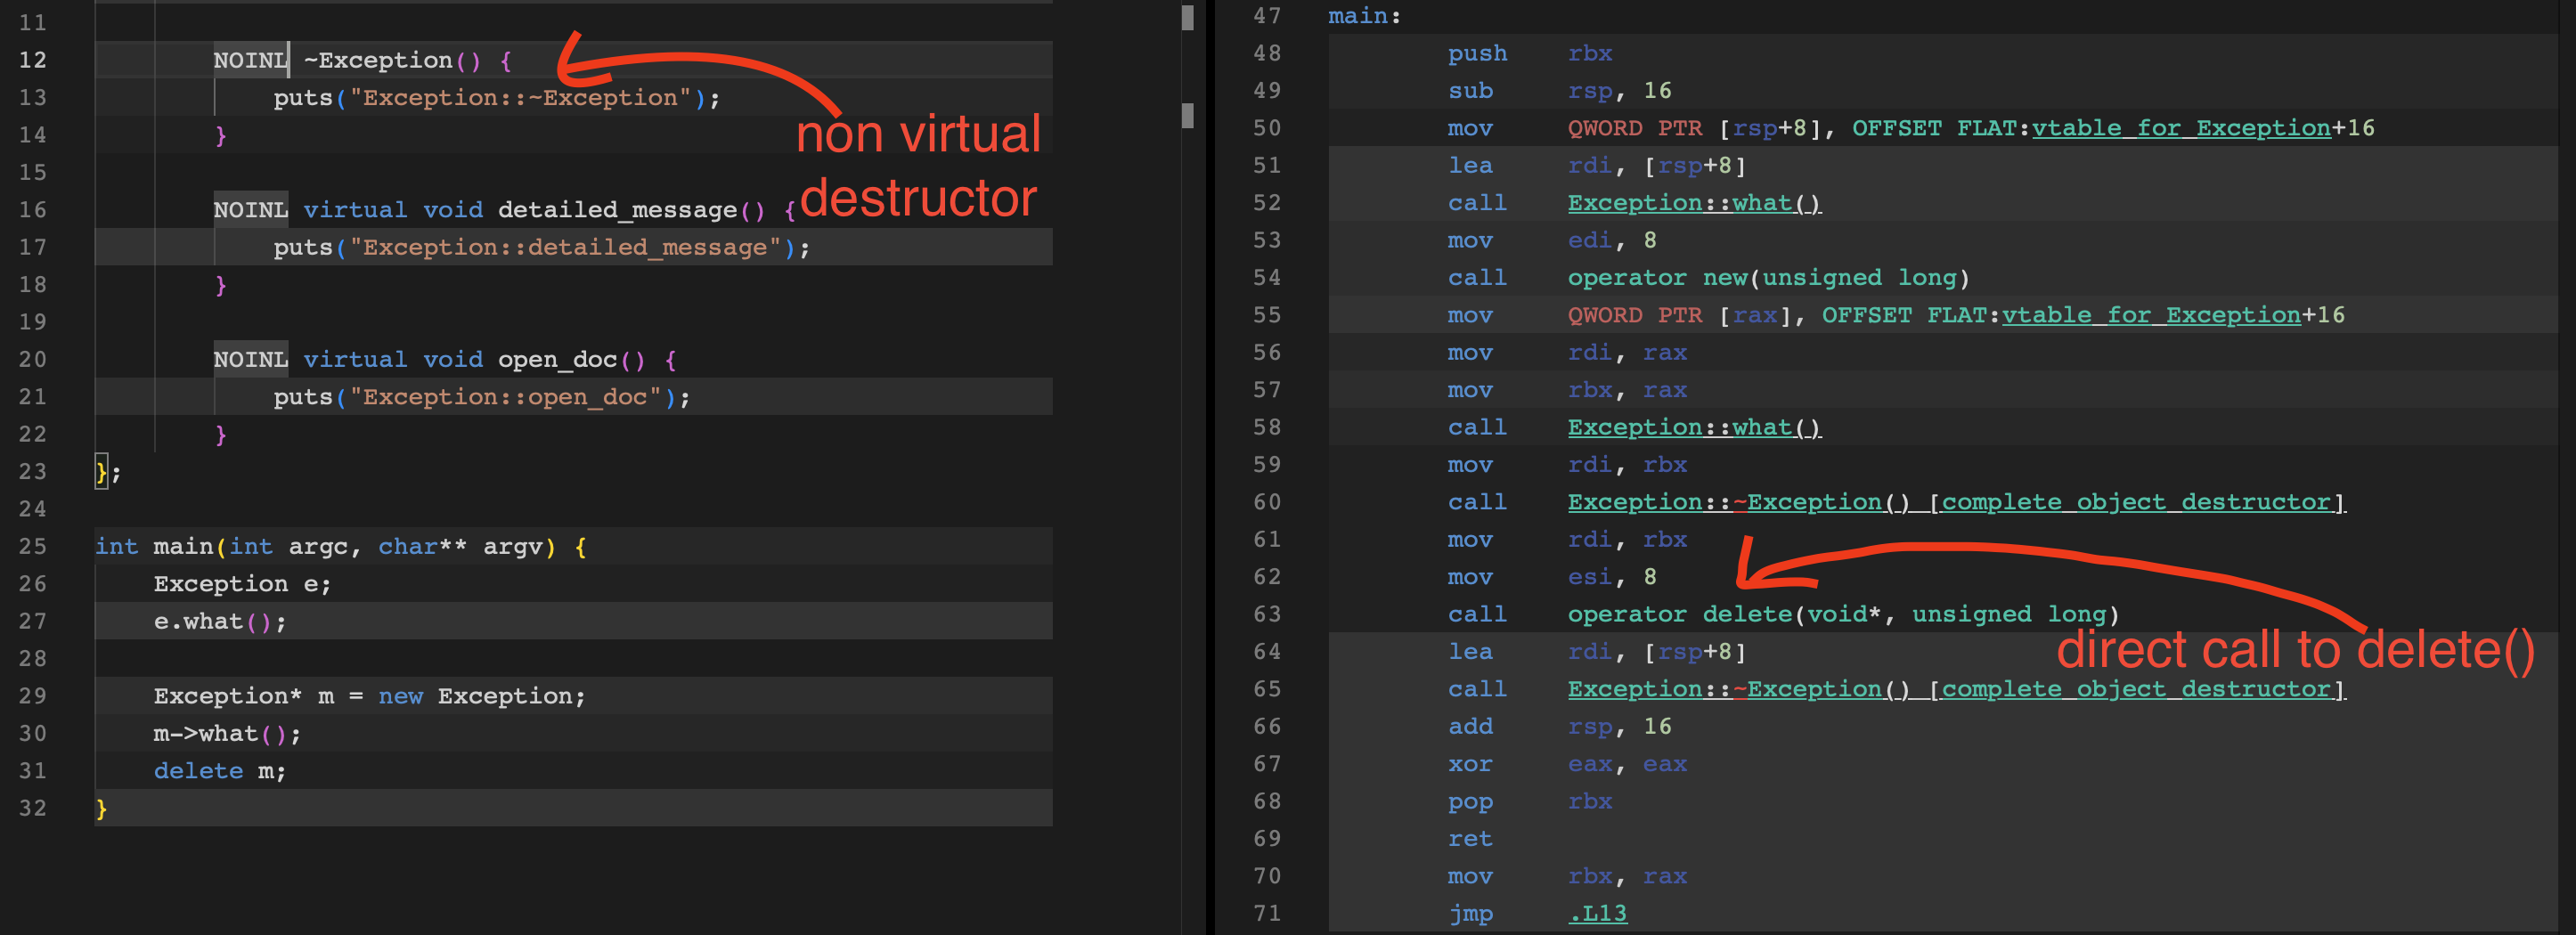The height and width of the screenshot is (935, 2576).
Task: Click 'lea rdi, [rsp+8]' on line 51
Action: point(1597,165)
